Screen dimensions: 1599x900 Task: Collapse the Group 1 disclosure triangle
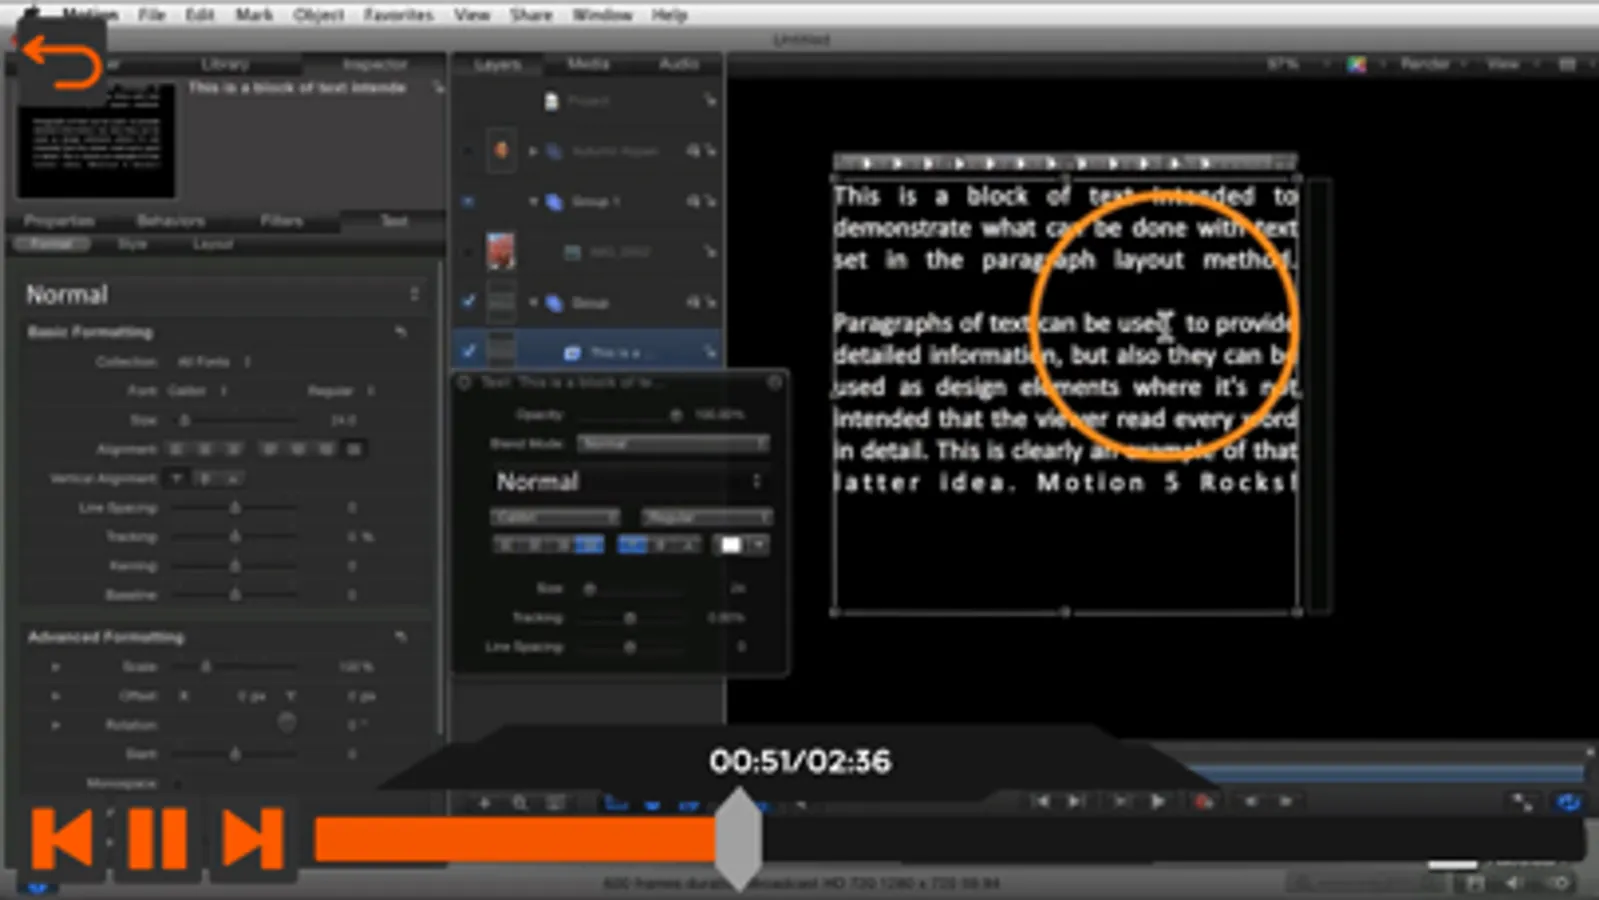(x=533, y=201)
